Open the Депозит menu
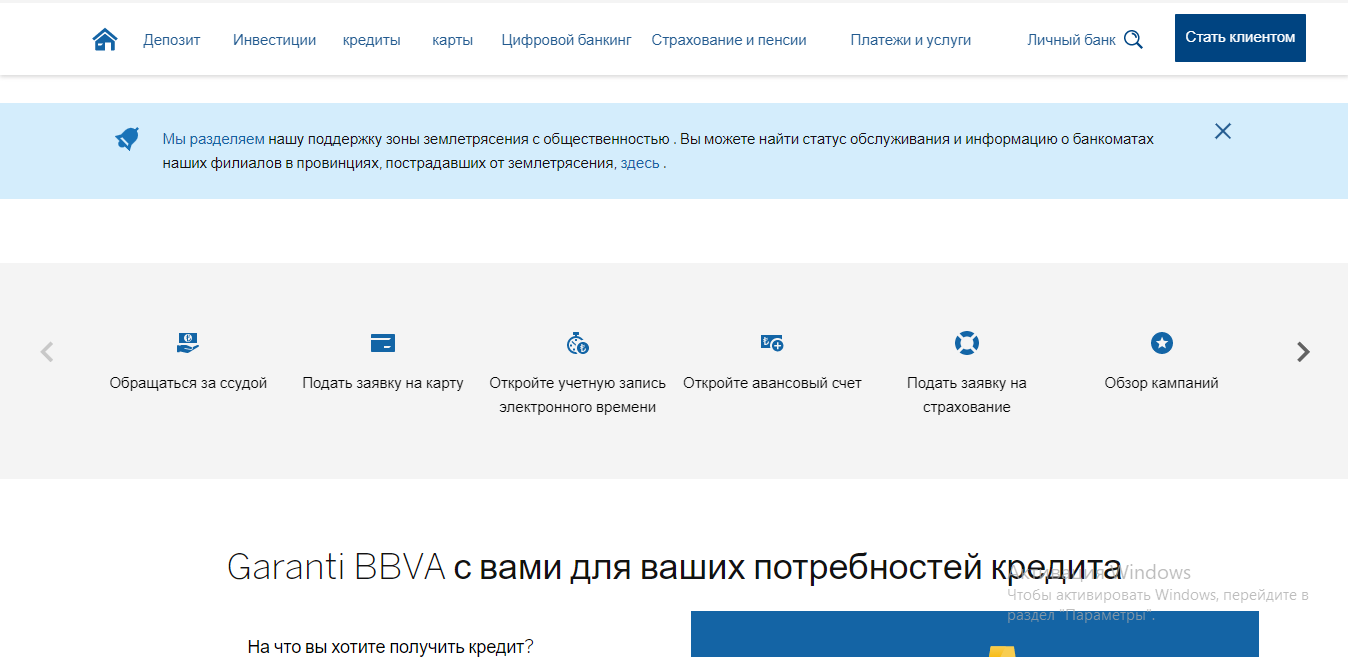This screenshot has height=657, width=1348. coord(171,40)
